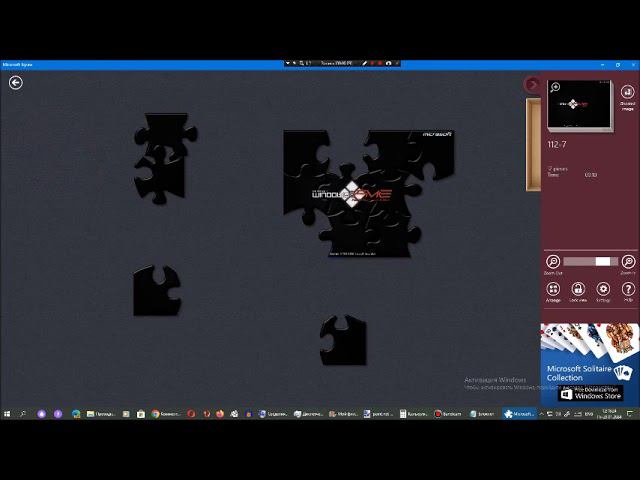
Task: Maximize the Microsoft Jigsaw window
Action: click(x=618, y=64)
